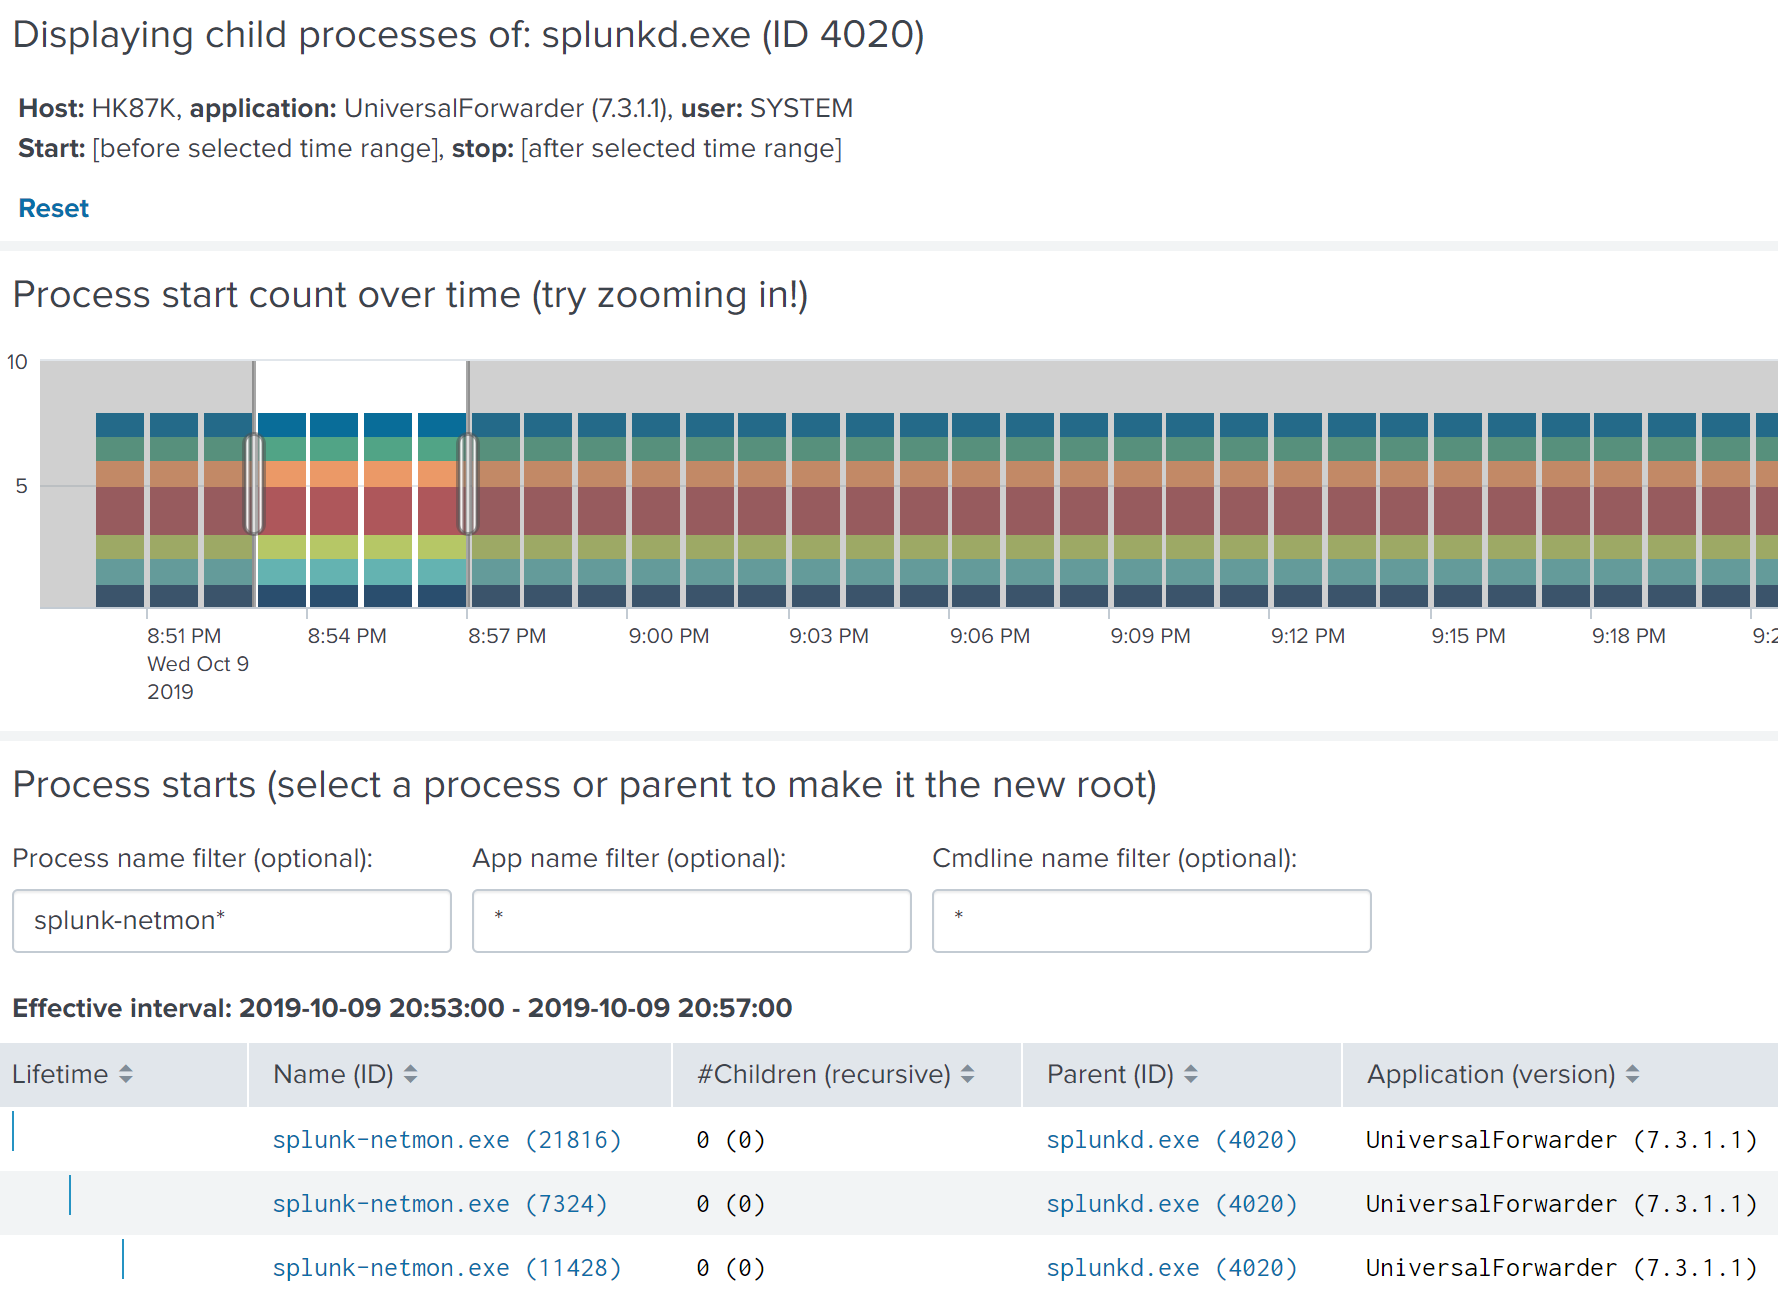
Task: Click the Effective interval text
Action: [402, 1008]
